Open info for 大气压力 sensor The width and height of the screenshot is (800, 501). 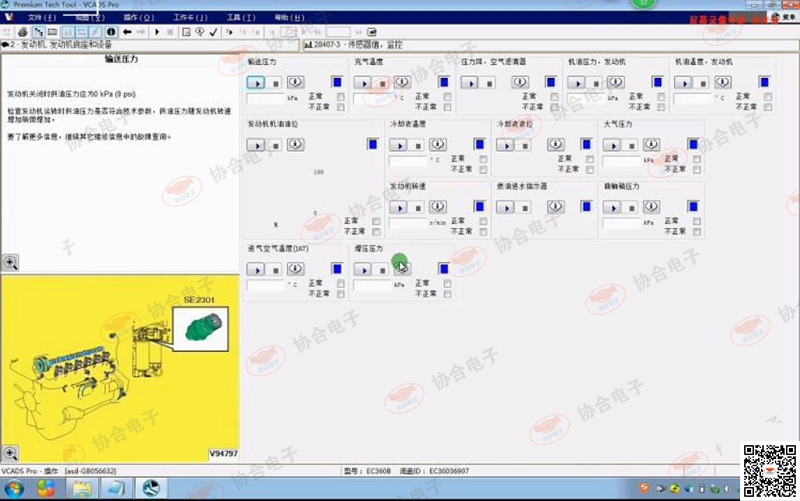coord(652,144)
